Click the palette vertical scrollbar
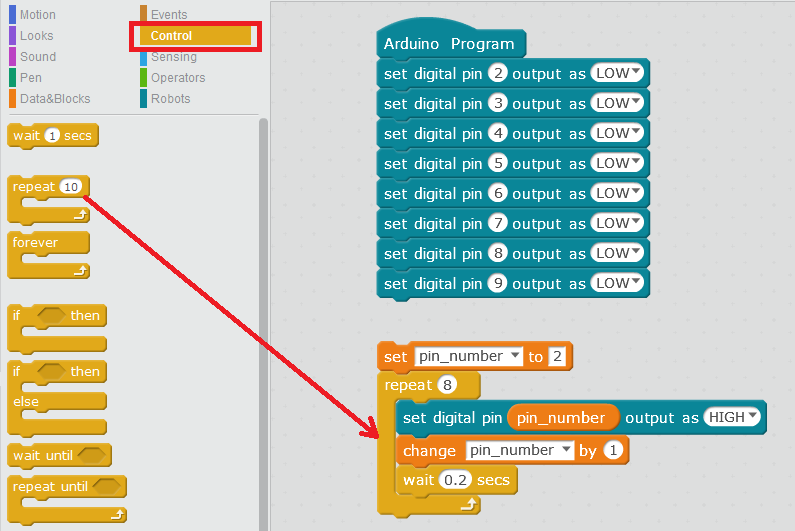This screenshot has width=795, height=531. 263,325
